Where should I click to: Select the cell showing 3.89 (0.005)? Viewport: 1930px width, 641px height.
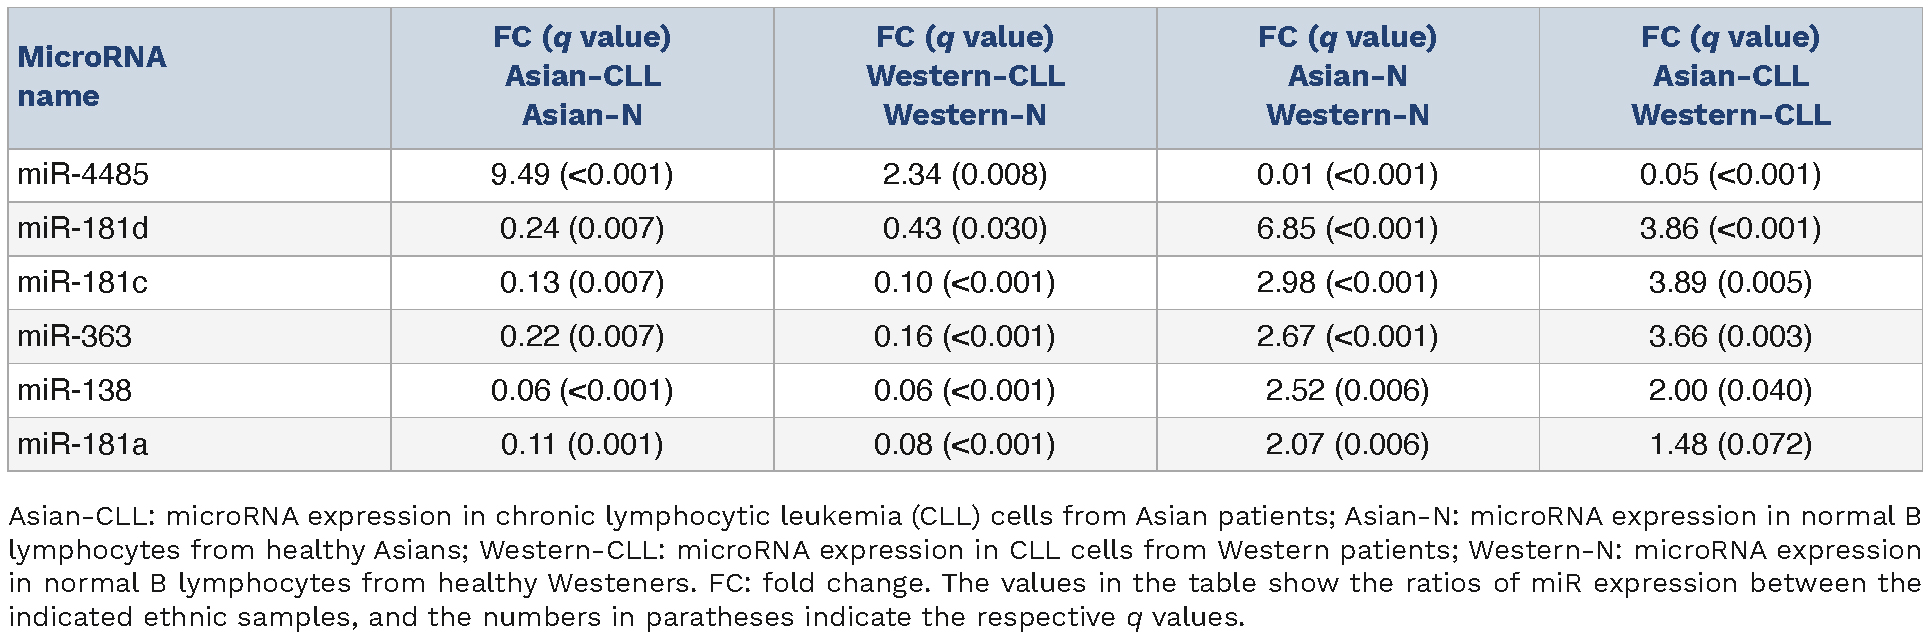click(1730, 283)
